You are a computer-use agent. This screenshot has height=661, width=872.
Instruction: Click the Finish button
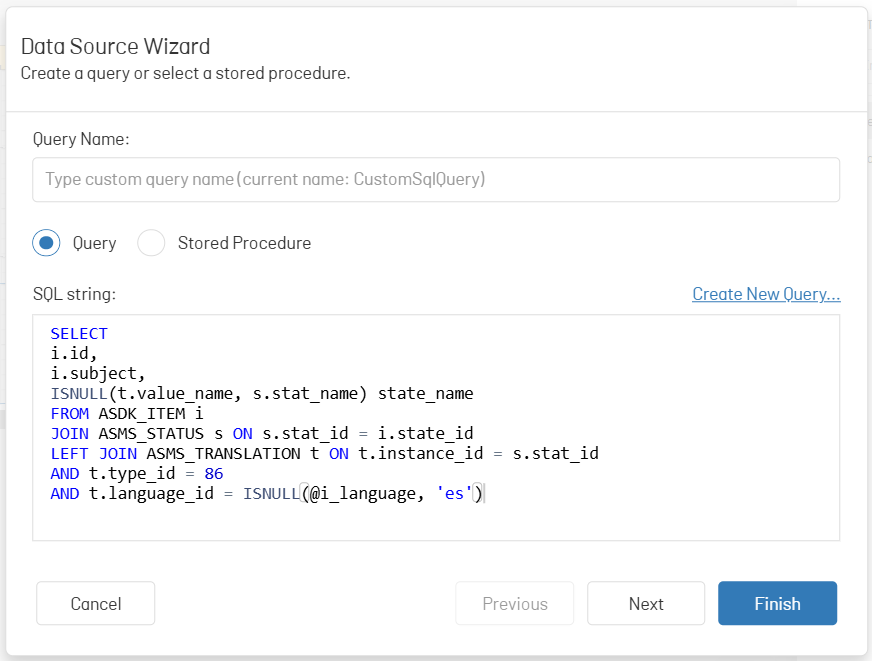click(x=777, y=603)
